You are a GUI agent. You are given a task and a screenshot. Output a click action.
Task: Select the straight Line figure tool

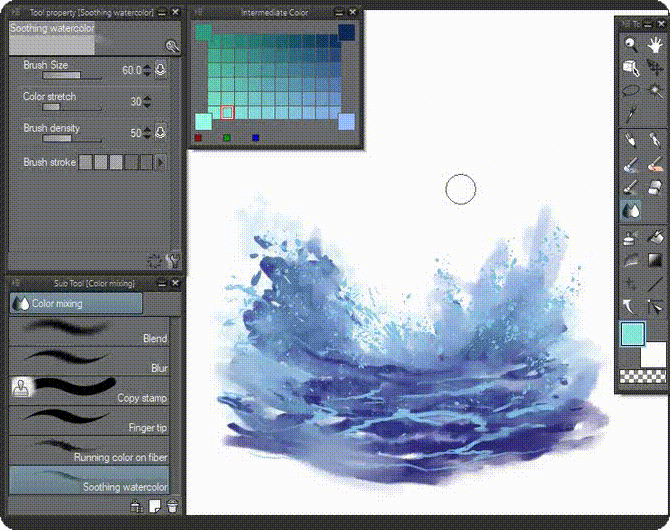click(655, 283)
